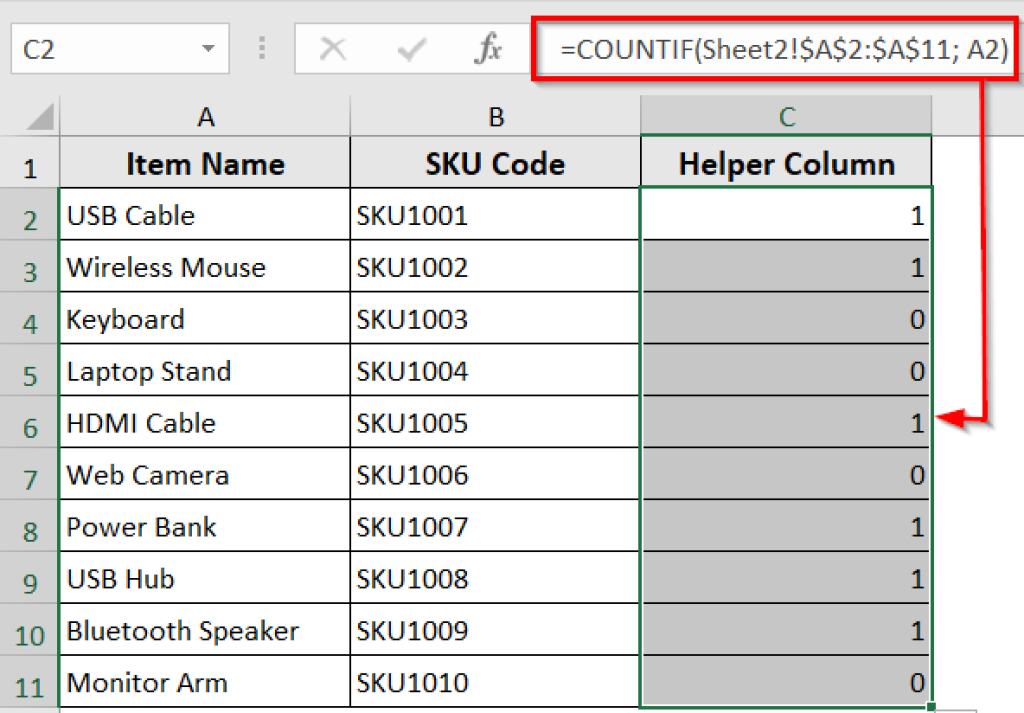Select row header 6
Image resolution: width=1024 pixels, height=713 pixels.
30,423
